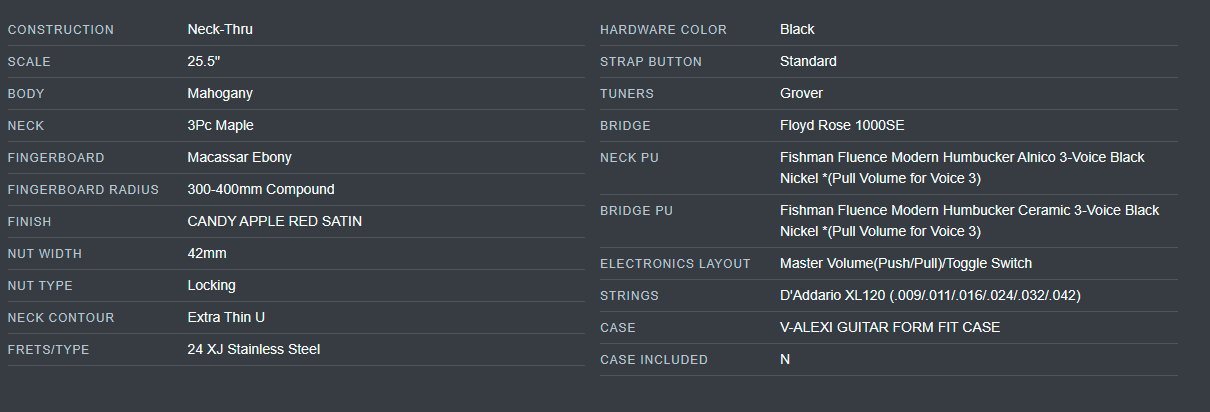
Task: Select V-ALEXI GUITAR FORM FIT CASE text
Action: (890, 327)
